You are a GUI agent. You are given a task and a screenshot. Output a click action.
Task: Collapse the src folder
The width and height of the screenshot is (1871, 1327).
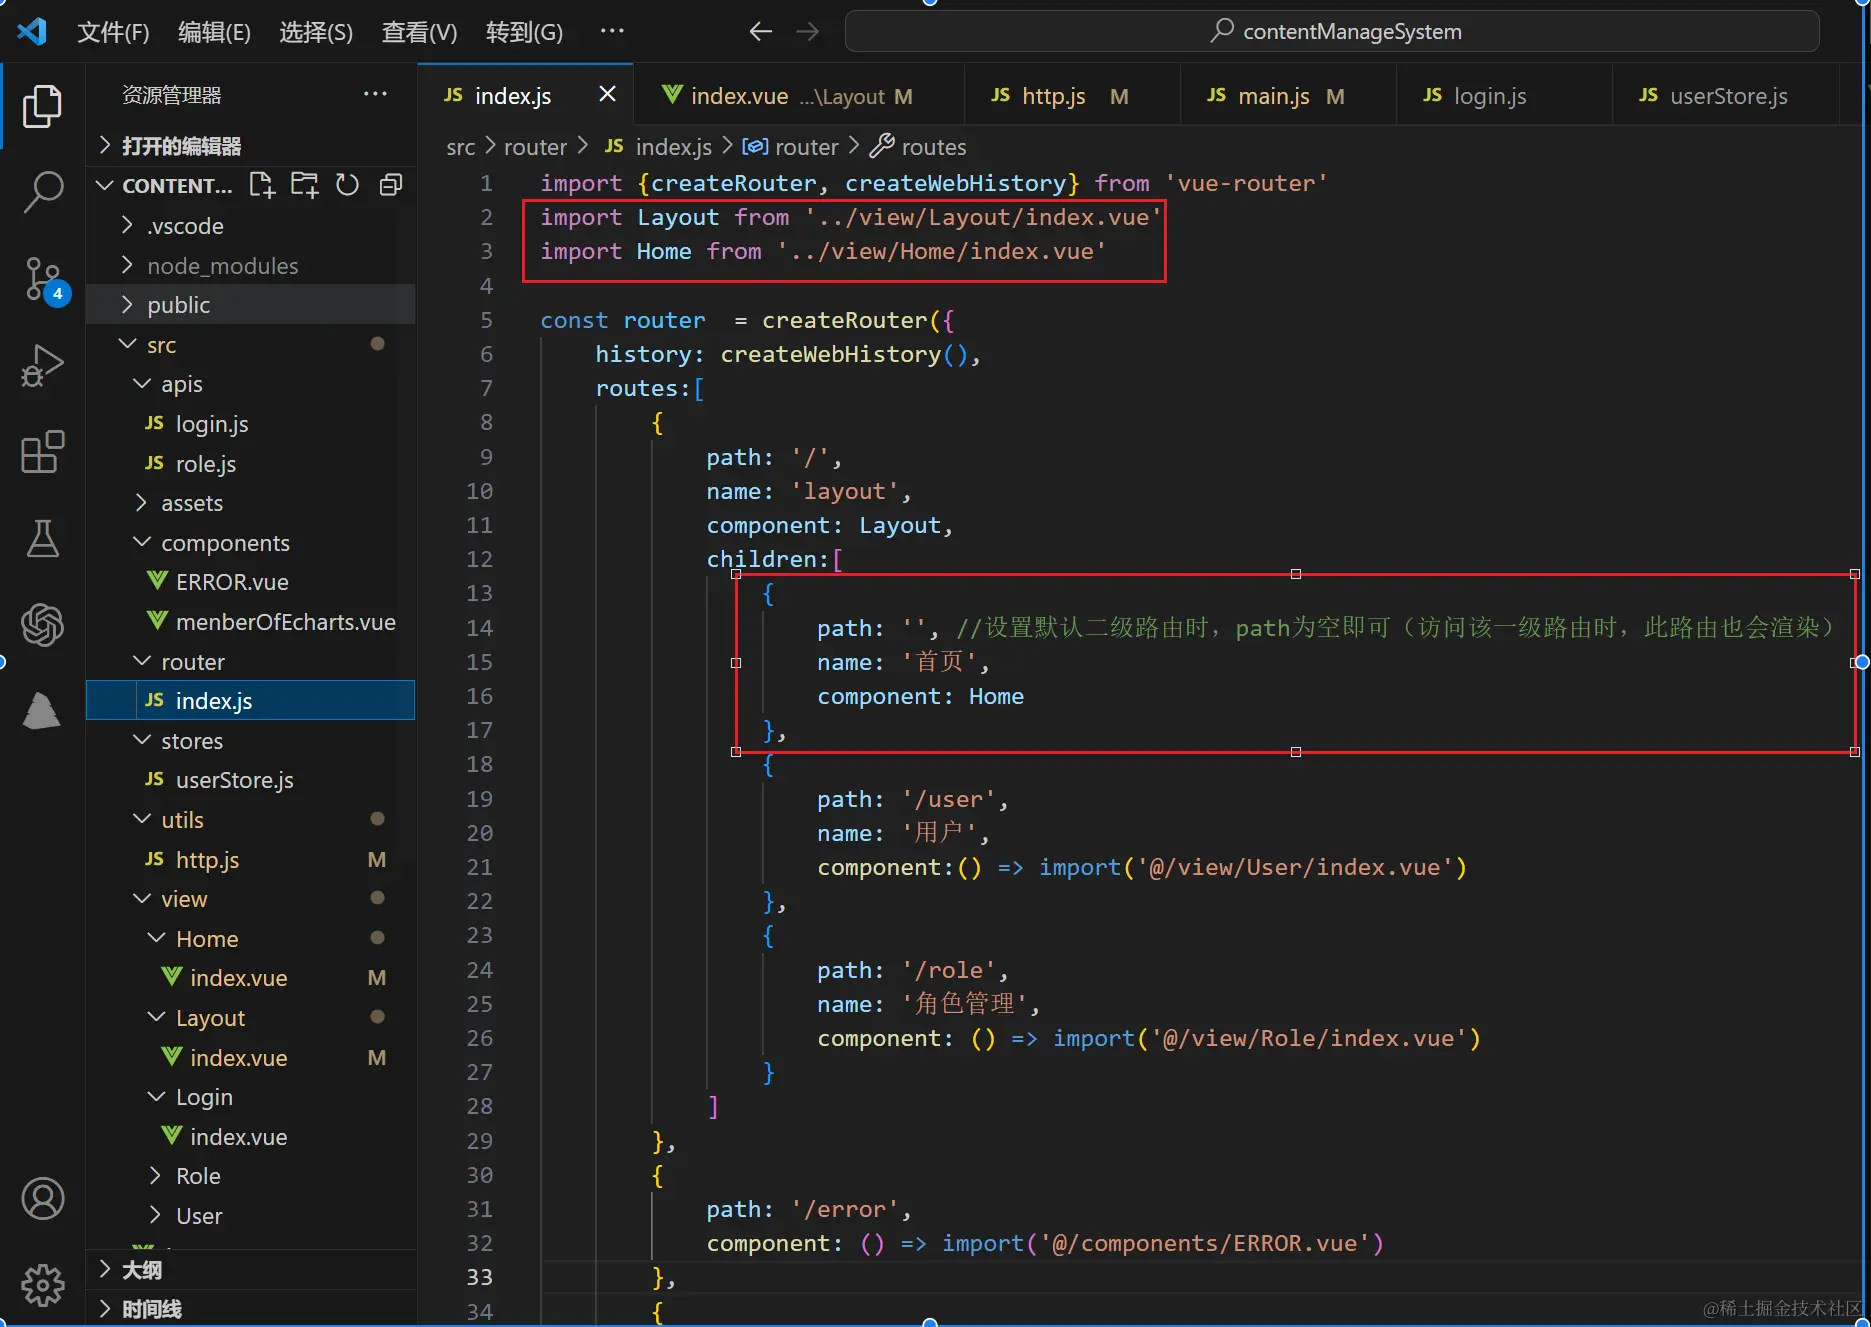pyautogui.click(x=251, y=344)
